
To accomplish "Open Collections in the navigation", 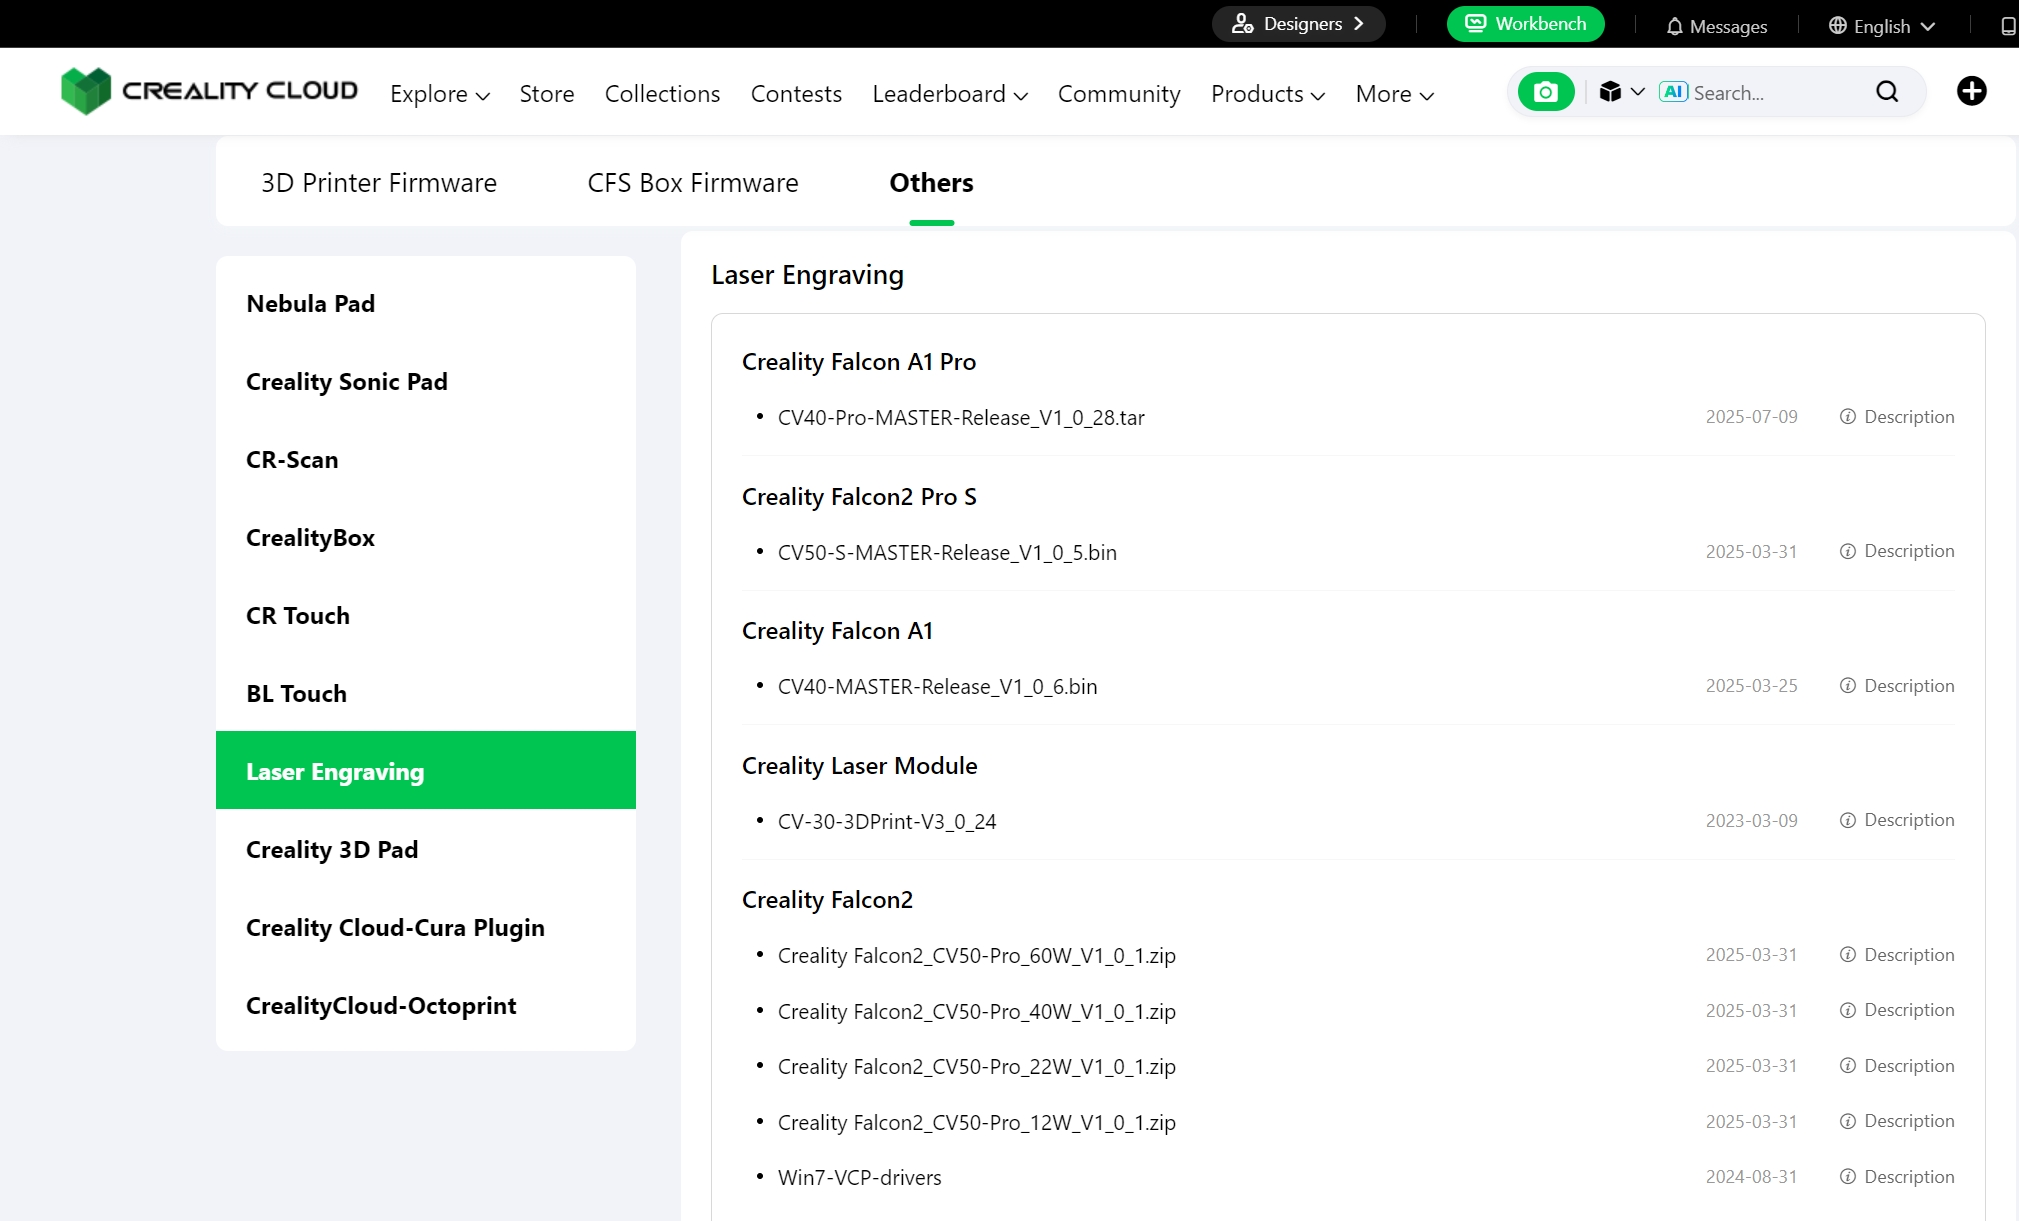I will pos(662,94).
